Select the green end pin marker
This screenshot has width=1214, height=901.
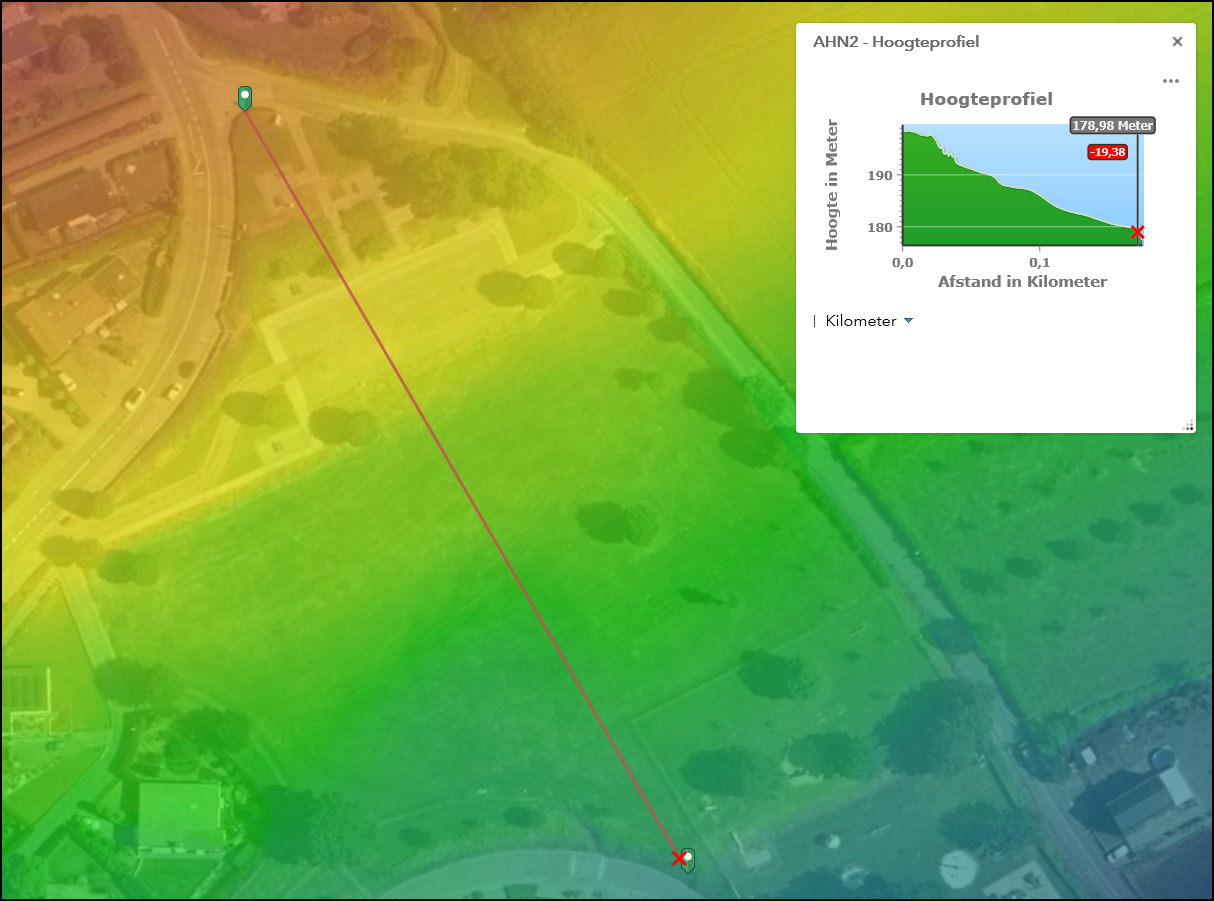coord(689,859)
